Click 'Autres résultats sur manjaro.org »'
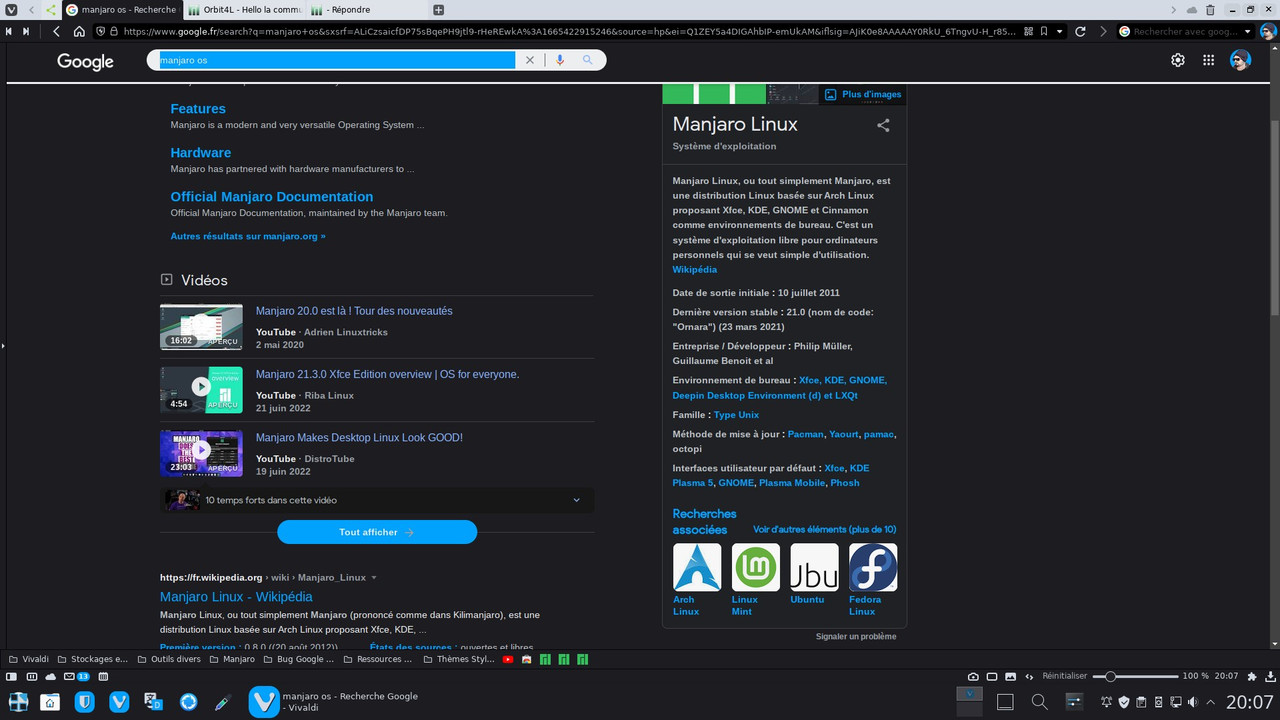 [248, 236]
